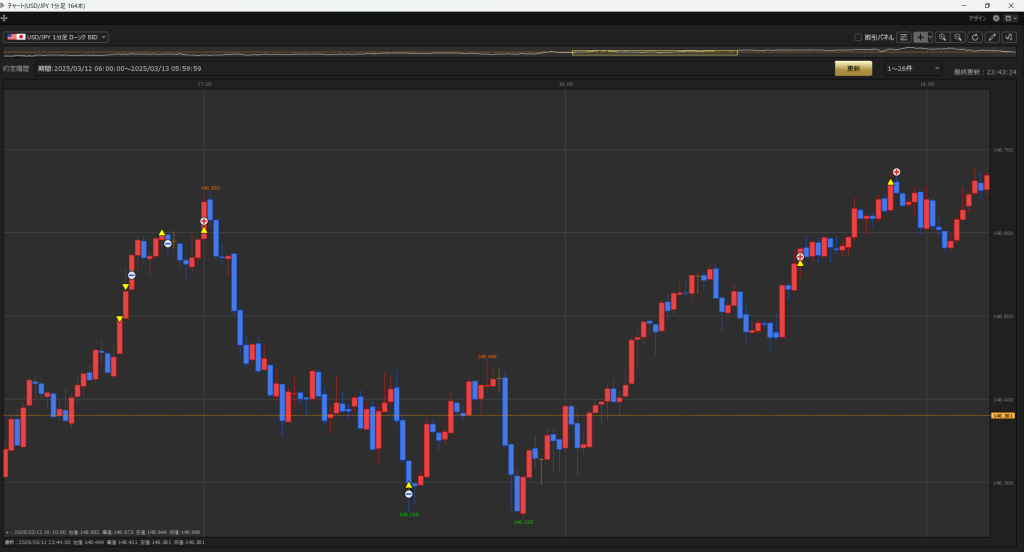The width and height of the screenshot is (1024, 552).
Task: Click the 約定履歴 label
Action: click(x=16, y=69)
